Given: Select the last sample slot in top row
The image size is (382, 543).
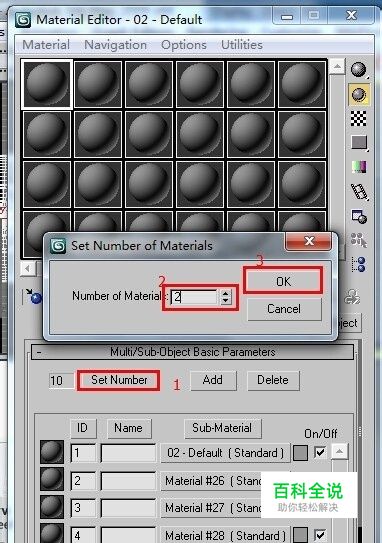Looking at the screenshot, I should (x=302, y=84).
